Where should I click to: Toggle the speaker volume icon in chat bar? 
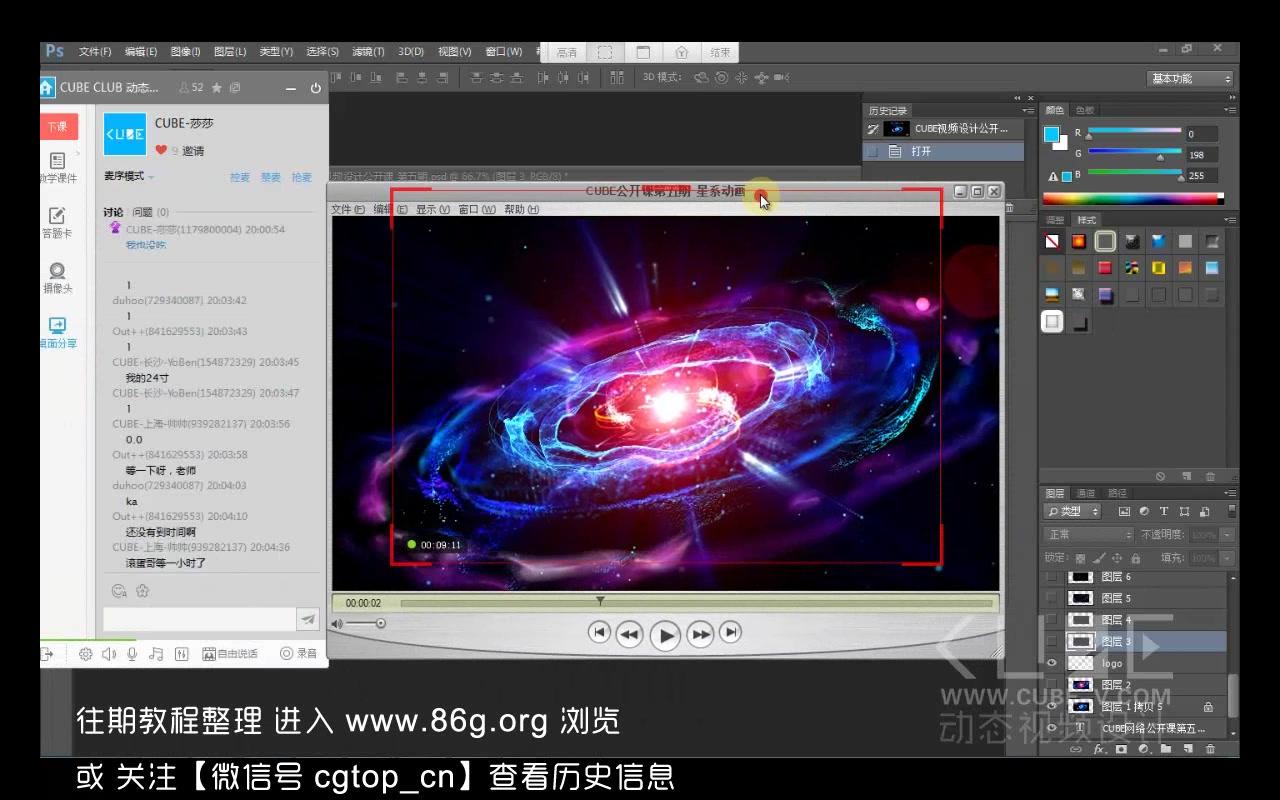109,654
